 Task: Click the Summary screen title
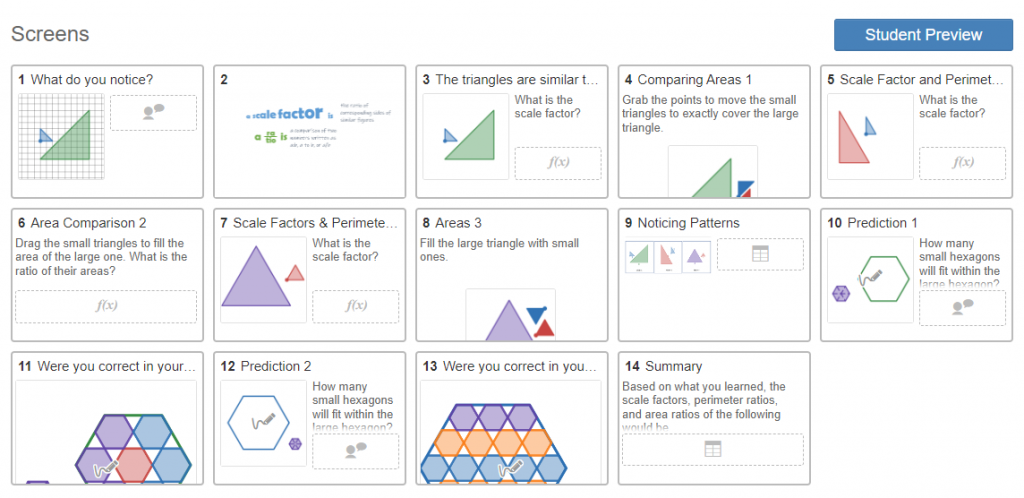tap(673, 366)
